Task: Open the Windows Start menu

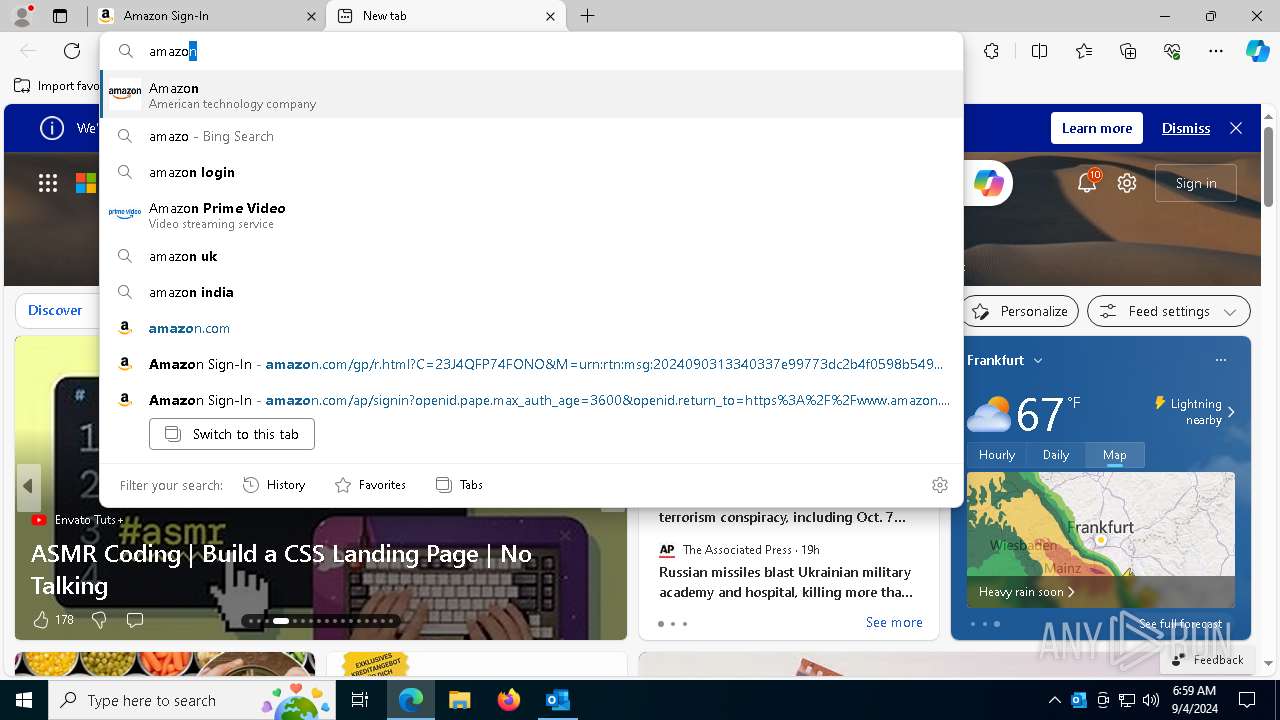Action: click(x=23, y=700)
